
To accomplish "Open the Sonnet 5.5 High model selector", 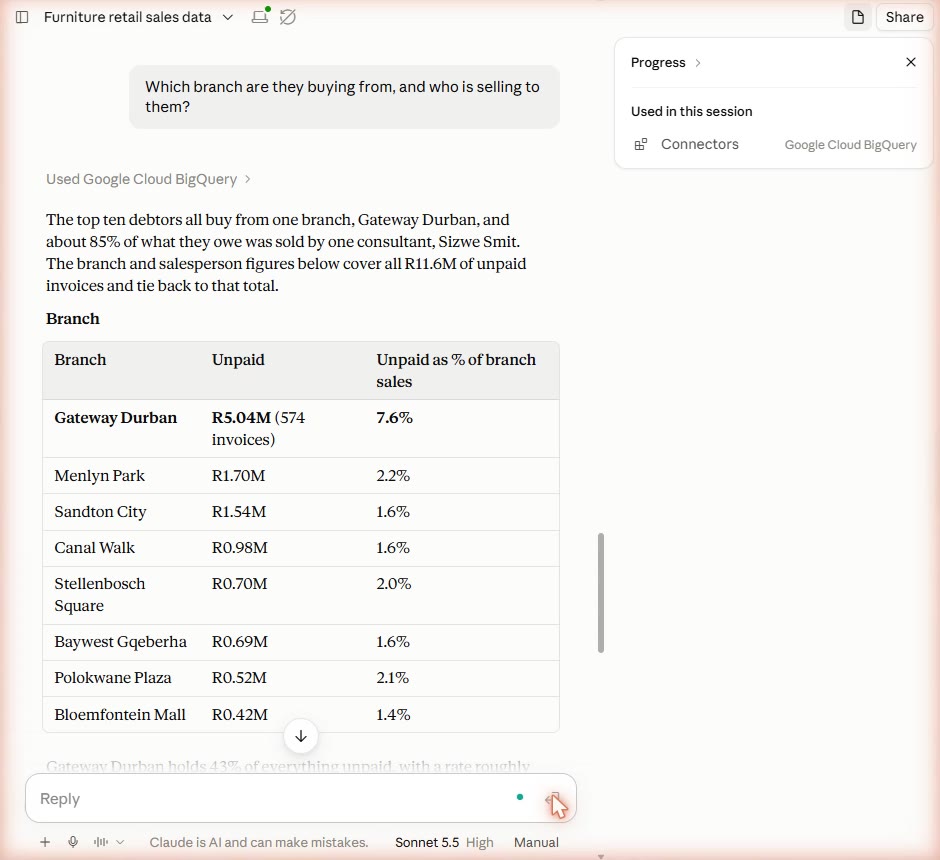I will point(444,842).
